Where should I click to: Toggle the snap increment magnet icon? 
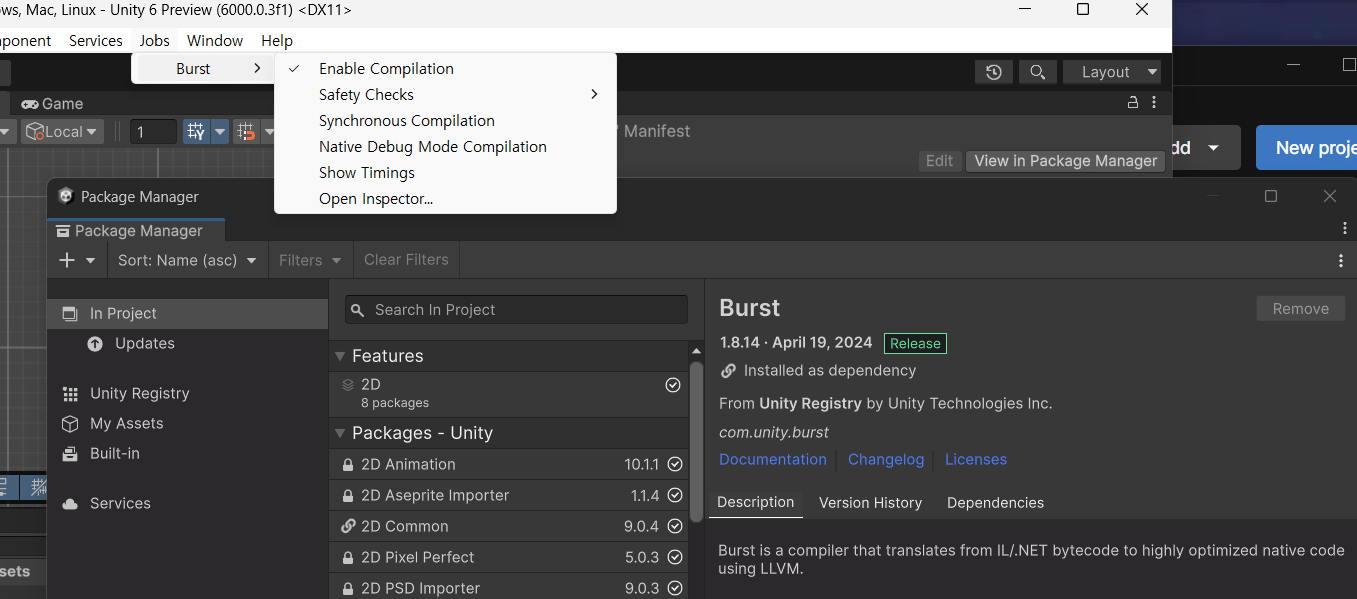(x=246, y=131)
